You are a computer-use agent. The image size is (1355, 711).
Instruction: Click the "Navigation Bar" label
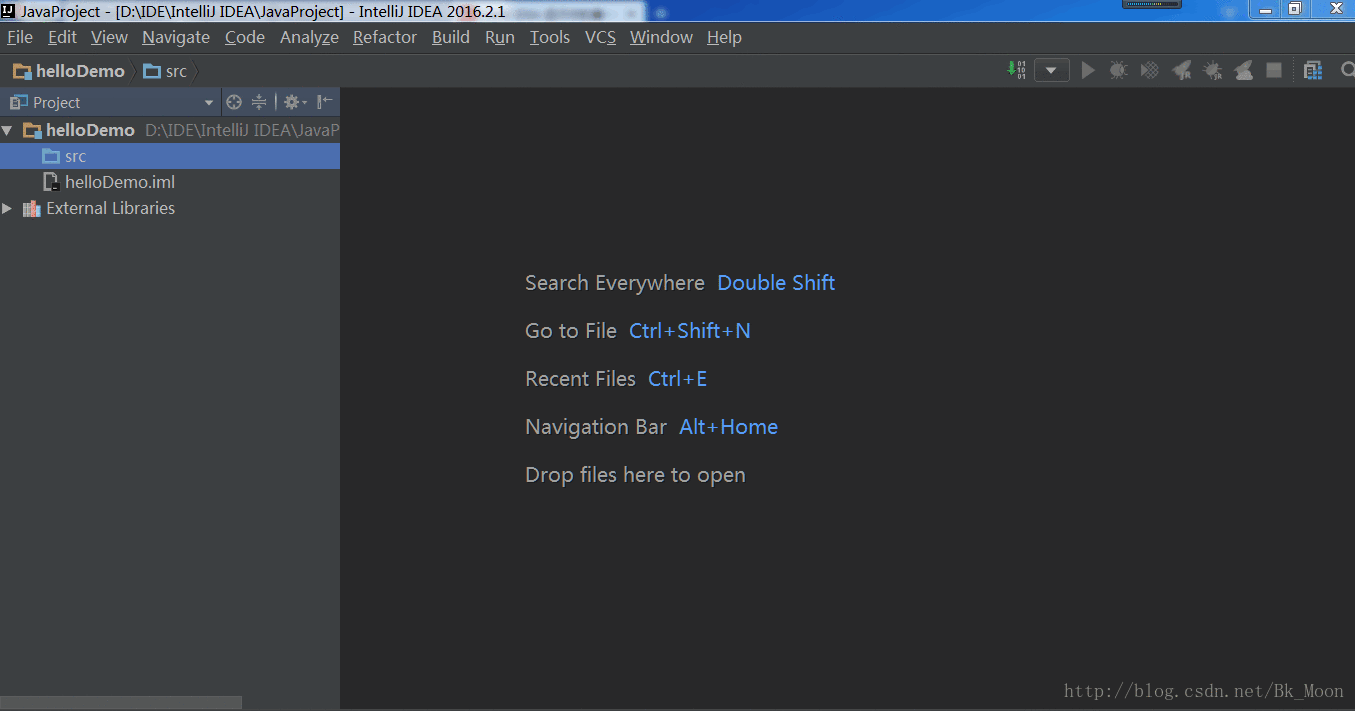pyautogui.click(x=596, y=427)
